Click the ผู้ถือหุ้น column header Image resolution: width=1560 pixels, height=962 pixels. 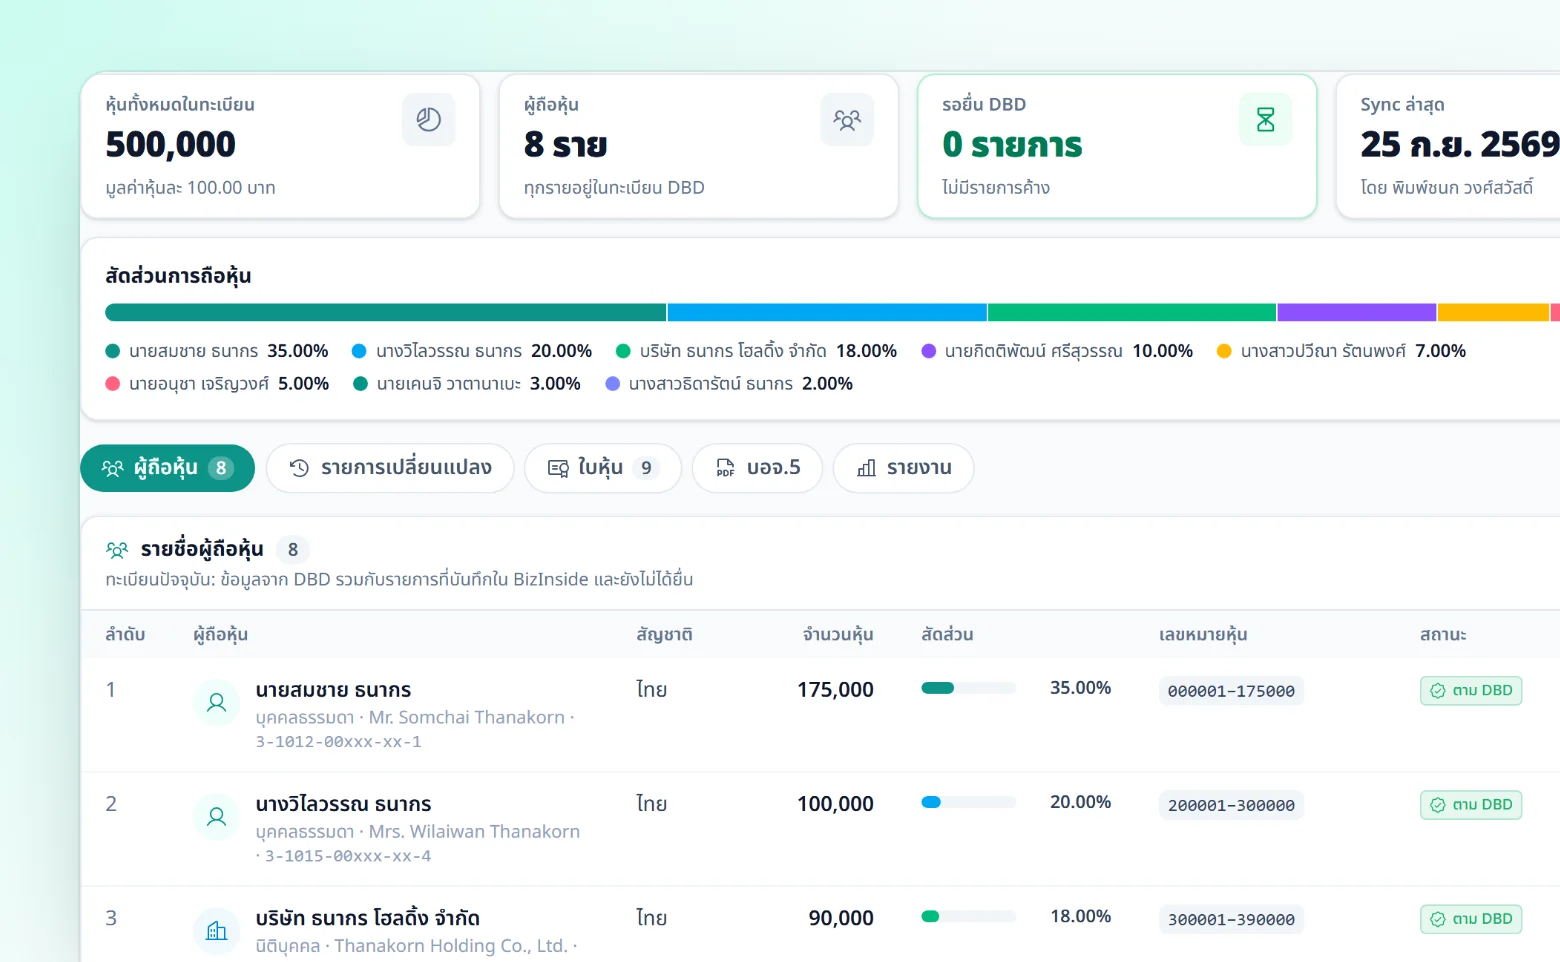221,635
